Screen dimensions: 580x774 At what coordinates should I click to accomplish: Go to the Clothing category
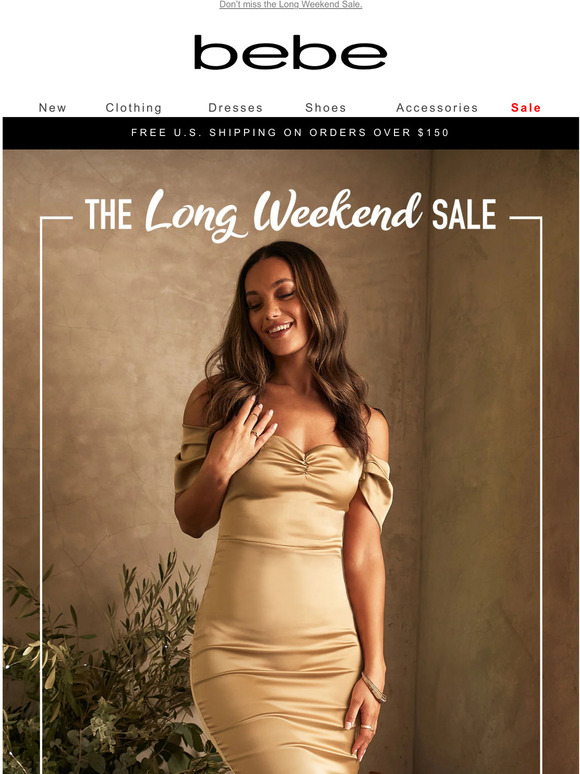tap(134, 108)
